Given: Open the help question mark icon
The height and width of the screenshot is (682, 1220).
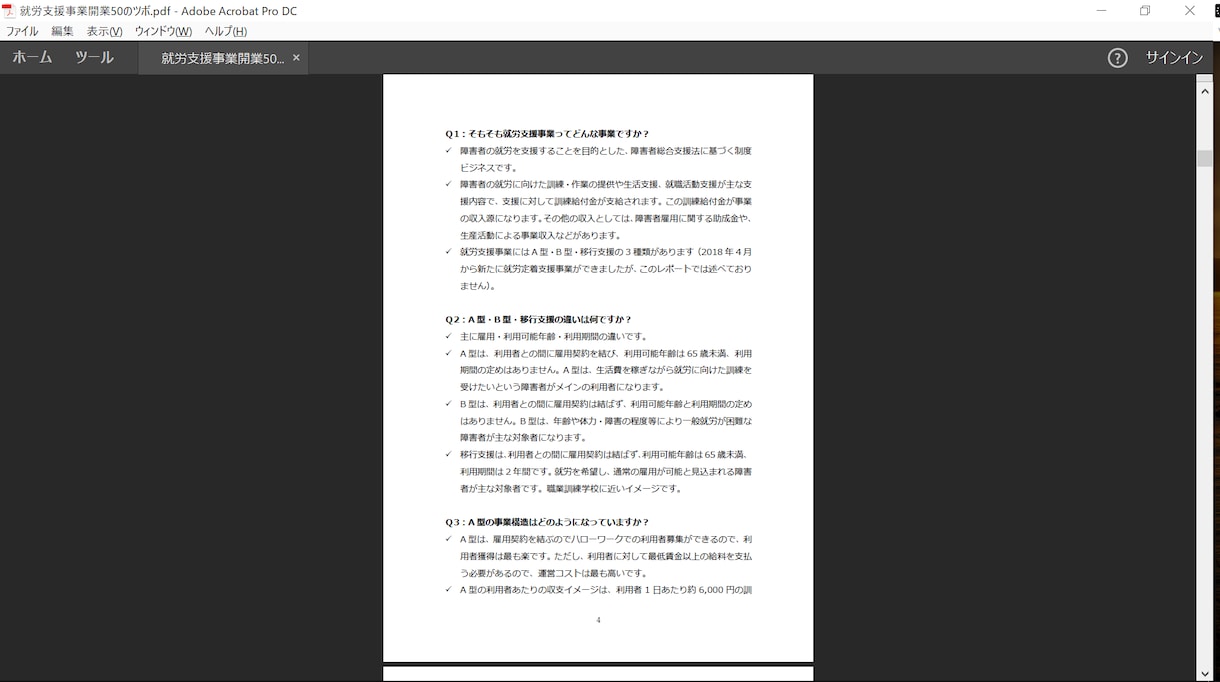Looking at the screenshot, I should tap(1118, 58).
